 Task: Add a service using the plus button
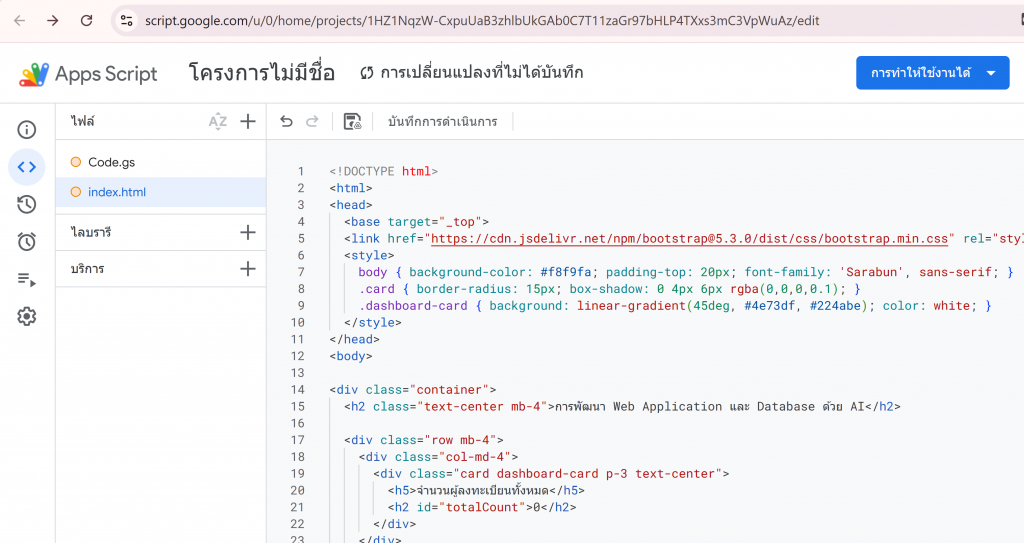pyautogui.click(x=248, y=269)
